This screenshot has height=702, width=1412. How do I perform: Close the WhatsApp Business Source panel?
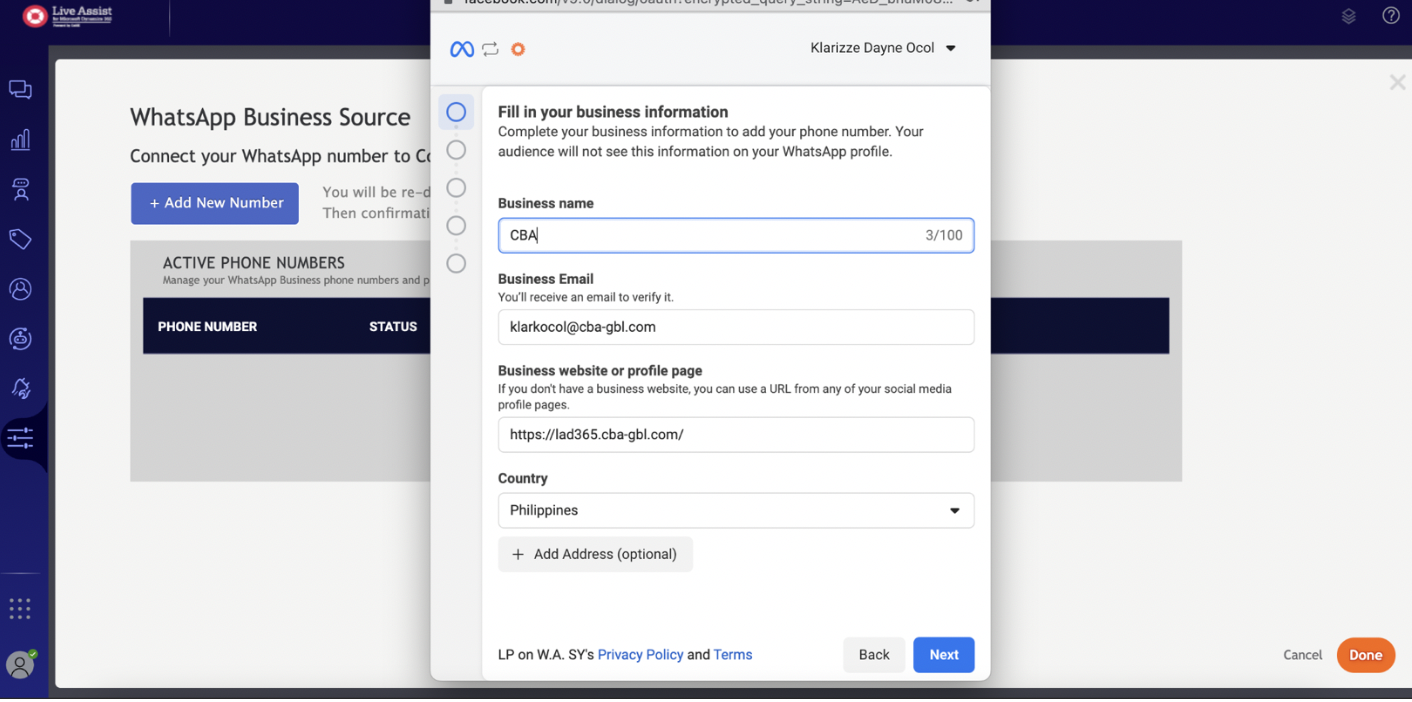tap(1397, 83)
